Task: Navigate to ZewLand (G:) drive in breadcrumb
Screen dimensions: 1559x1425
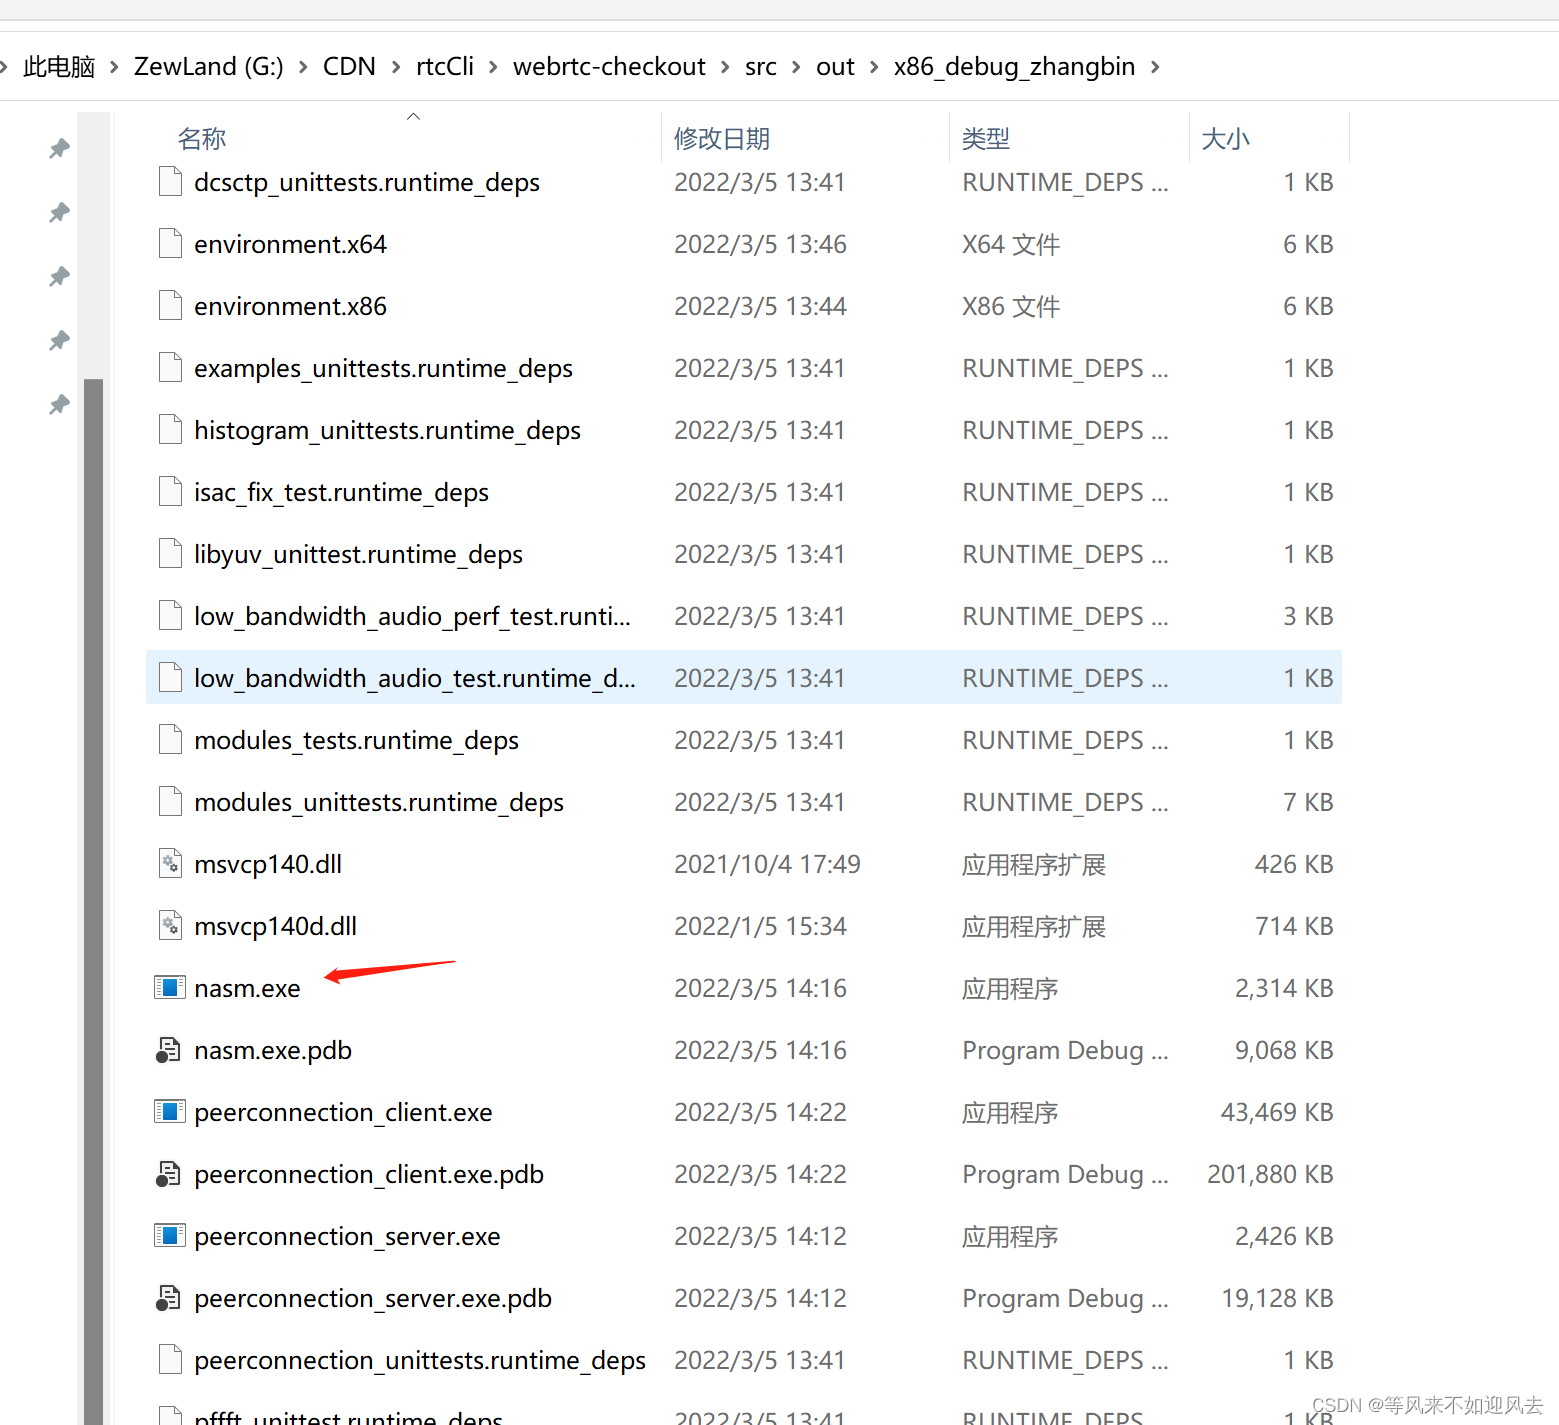Action: [x=208, y=67]
